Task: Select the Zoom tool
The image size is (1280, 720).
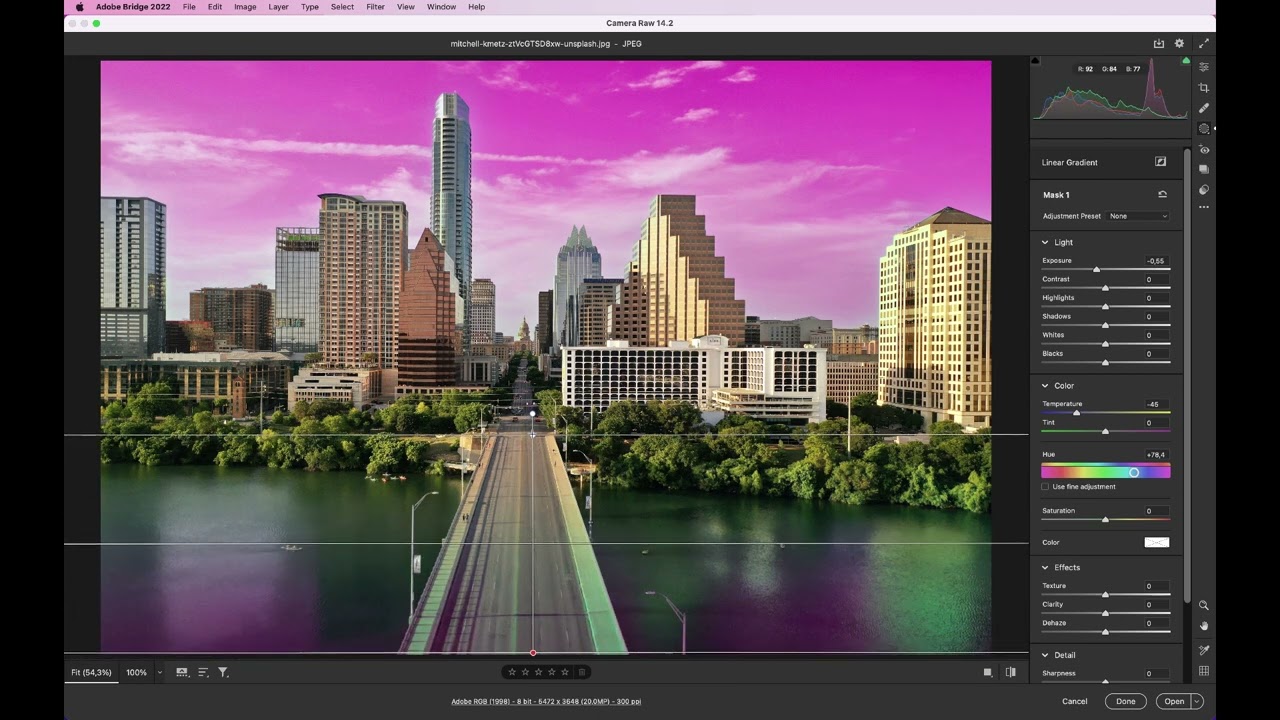Action: tap(1203, 605)
